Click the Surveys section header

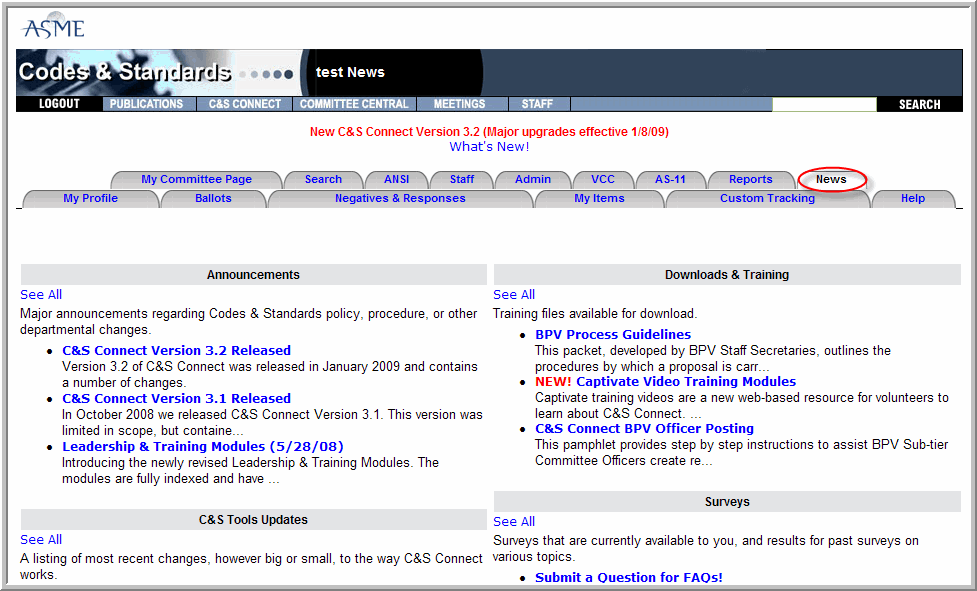(x=727, y=502)
